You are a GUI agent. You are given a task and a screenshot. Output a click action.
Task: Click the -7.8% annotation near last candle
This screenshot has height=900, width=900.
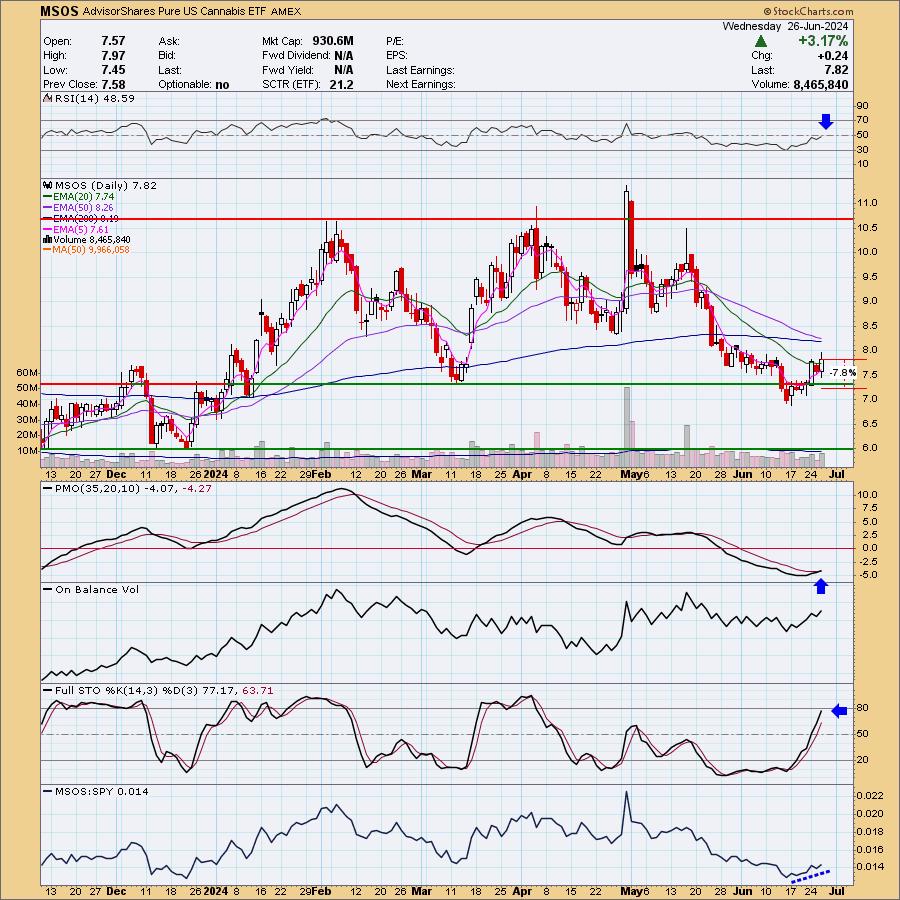(843, 373)
